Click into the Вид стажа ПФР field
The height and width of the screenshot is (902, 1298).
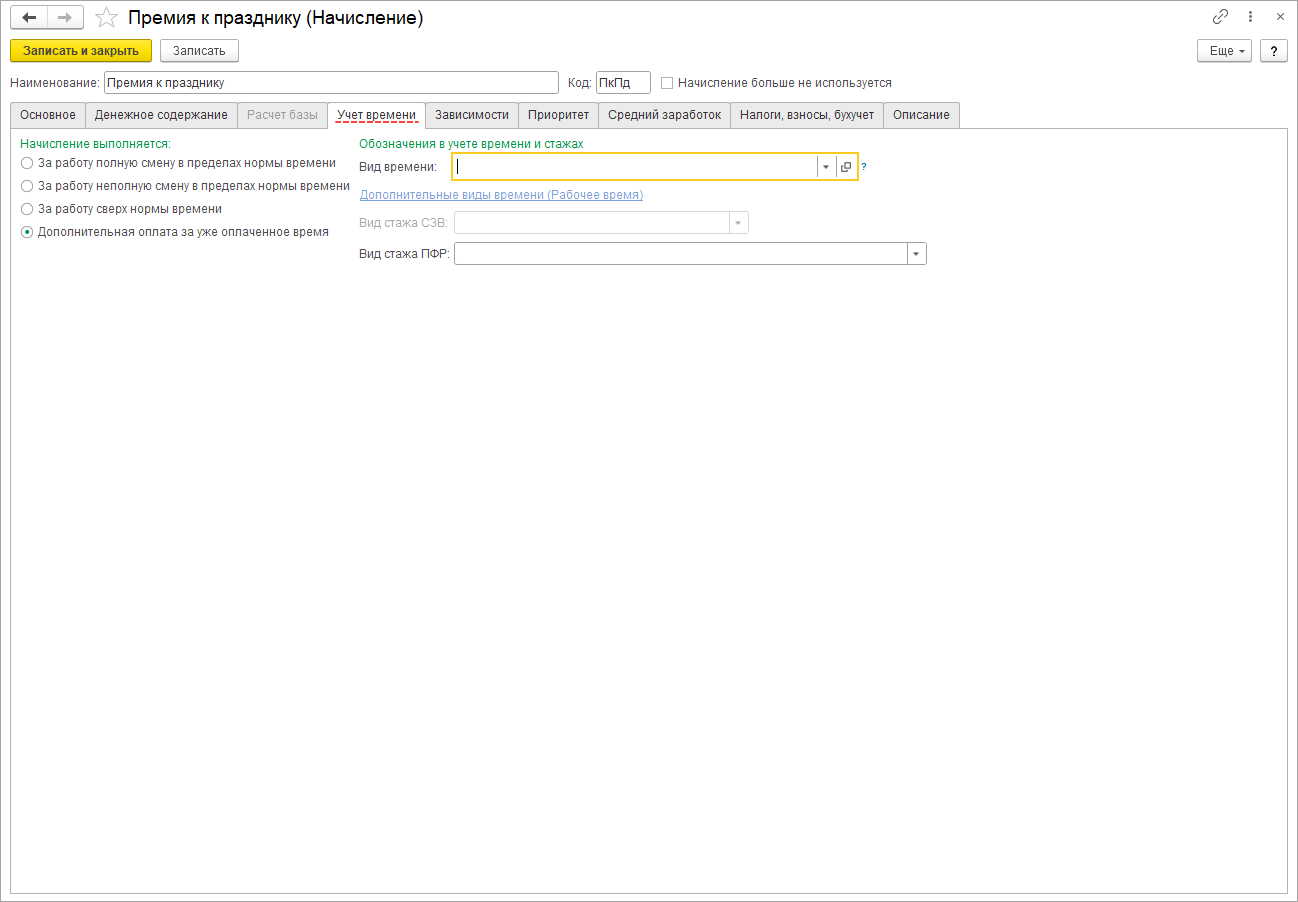click(x=681, y=254)
